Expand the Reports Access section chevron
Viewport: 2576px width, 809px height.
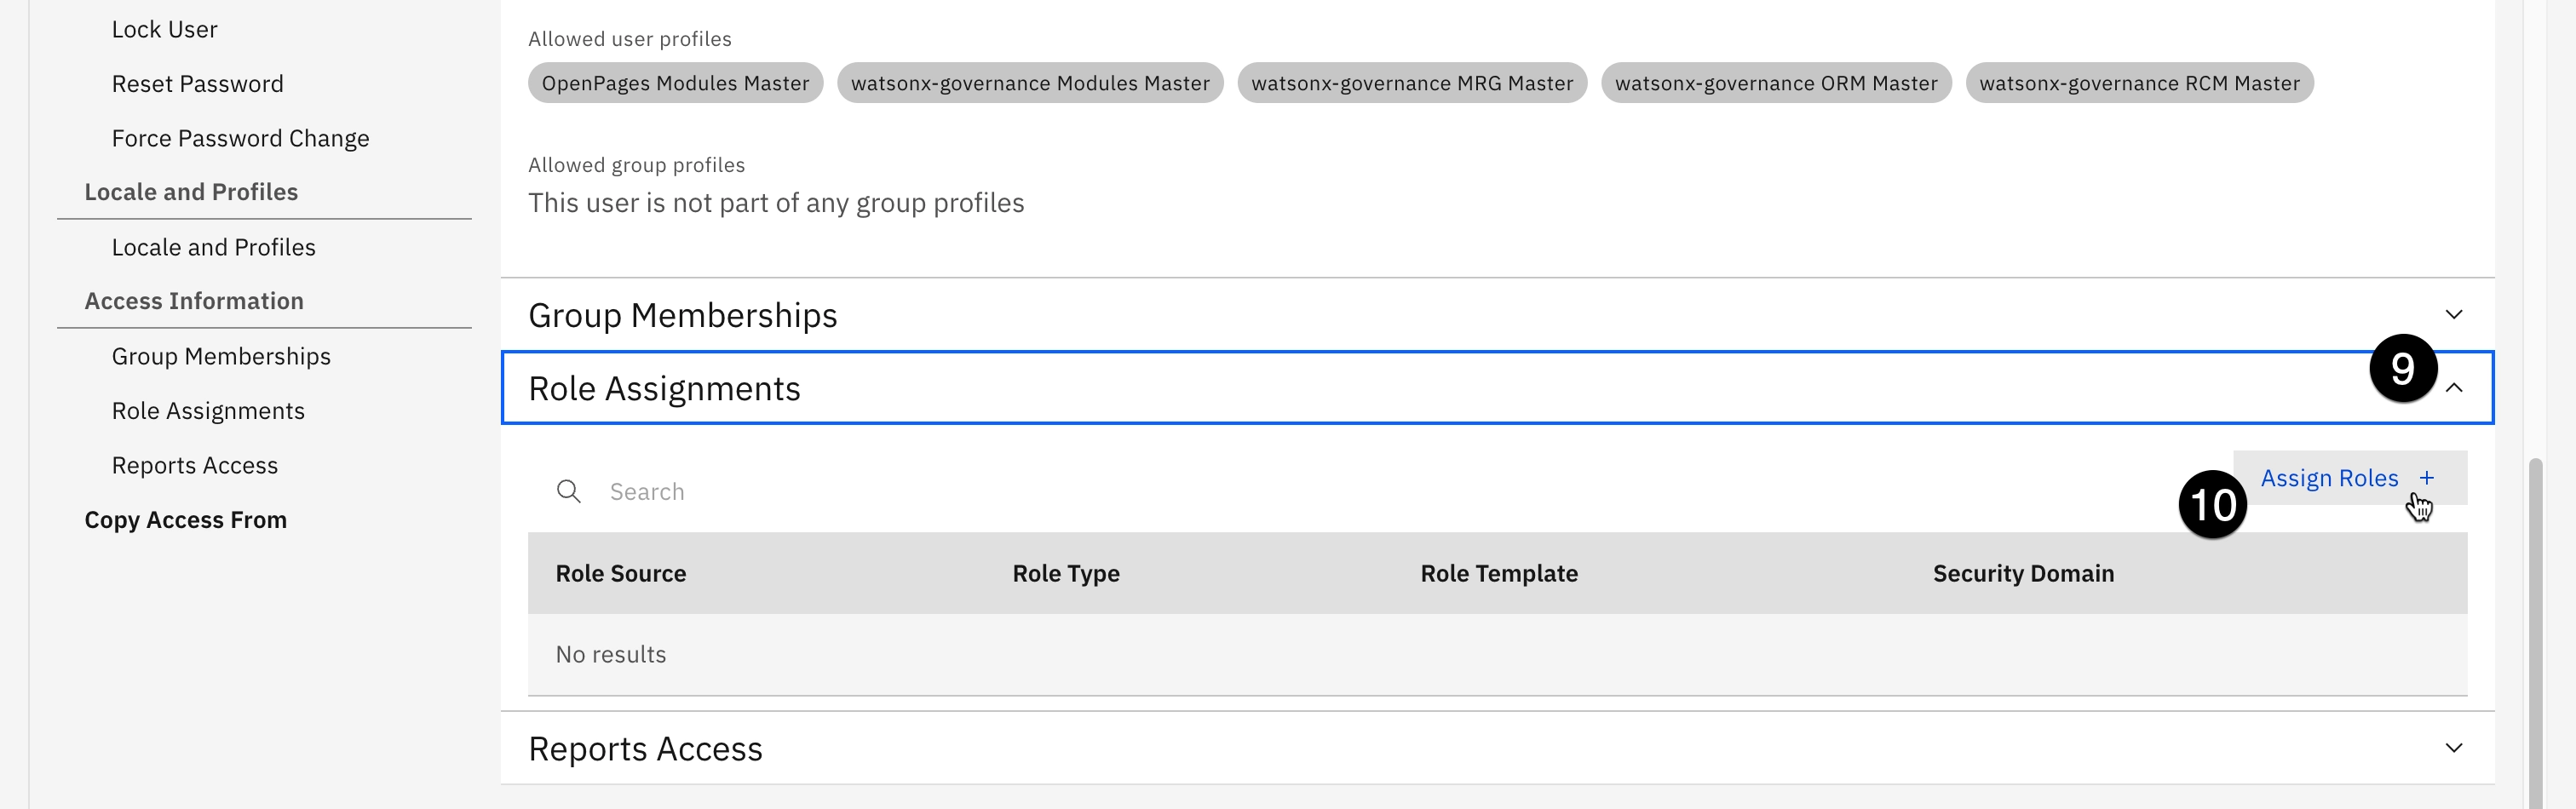2453,748
